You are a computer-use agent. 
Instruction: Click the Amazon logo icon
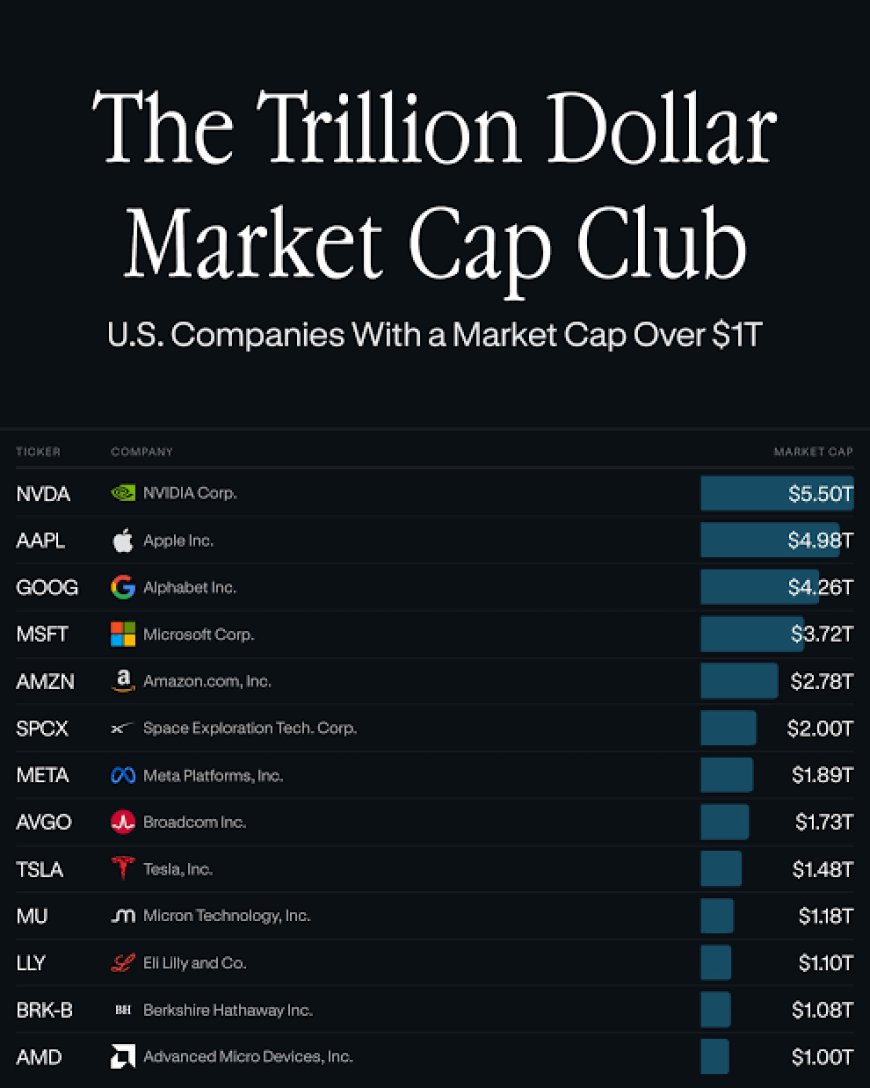coord(123,681)
